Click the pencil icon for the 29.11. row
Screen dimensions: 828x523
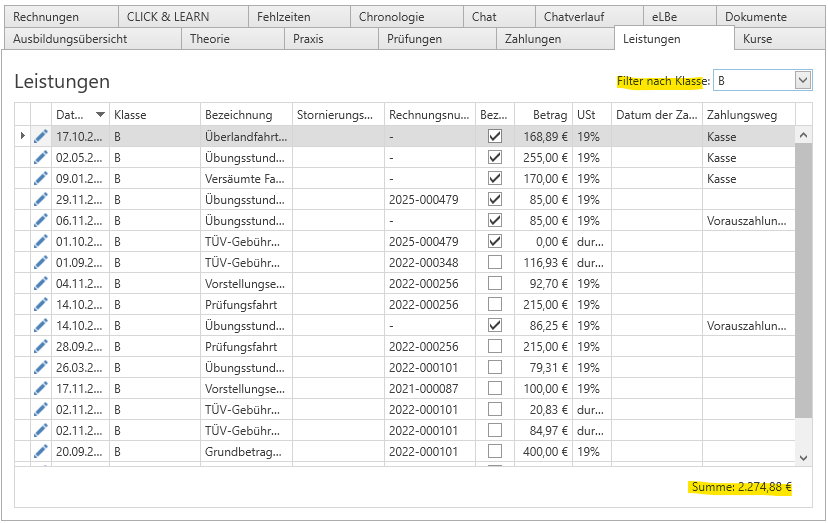tap(41, 200)
